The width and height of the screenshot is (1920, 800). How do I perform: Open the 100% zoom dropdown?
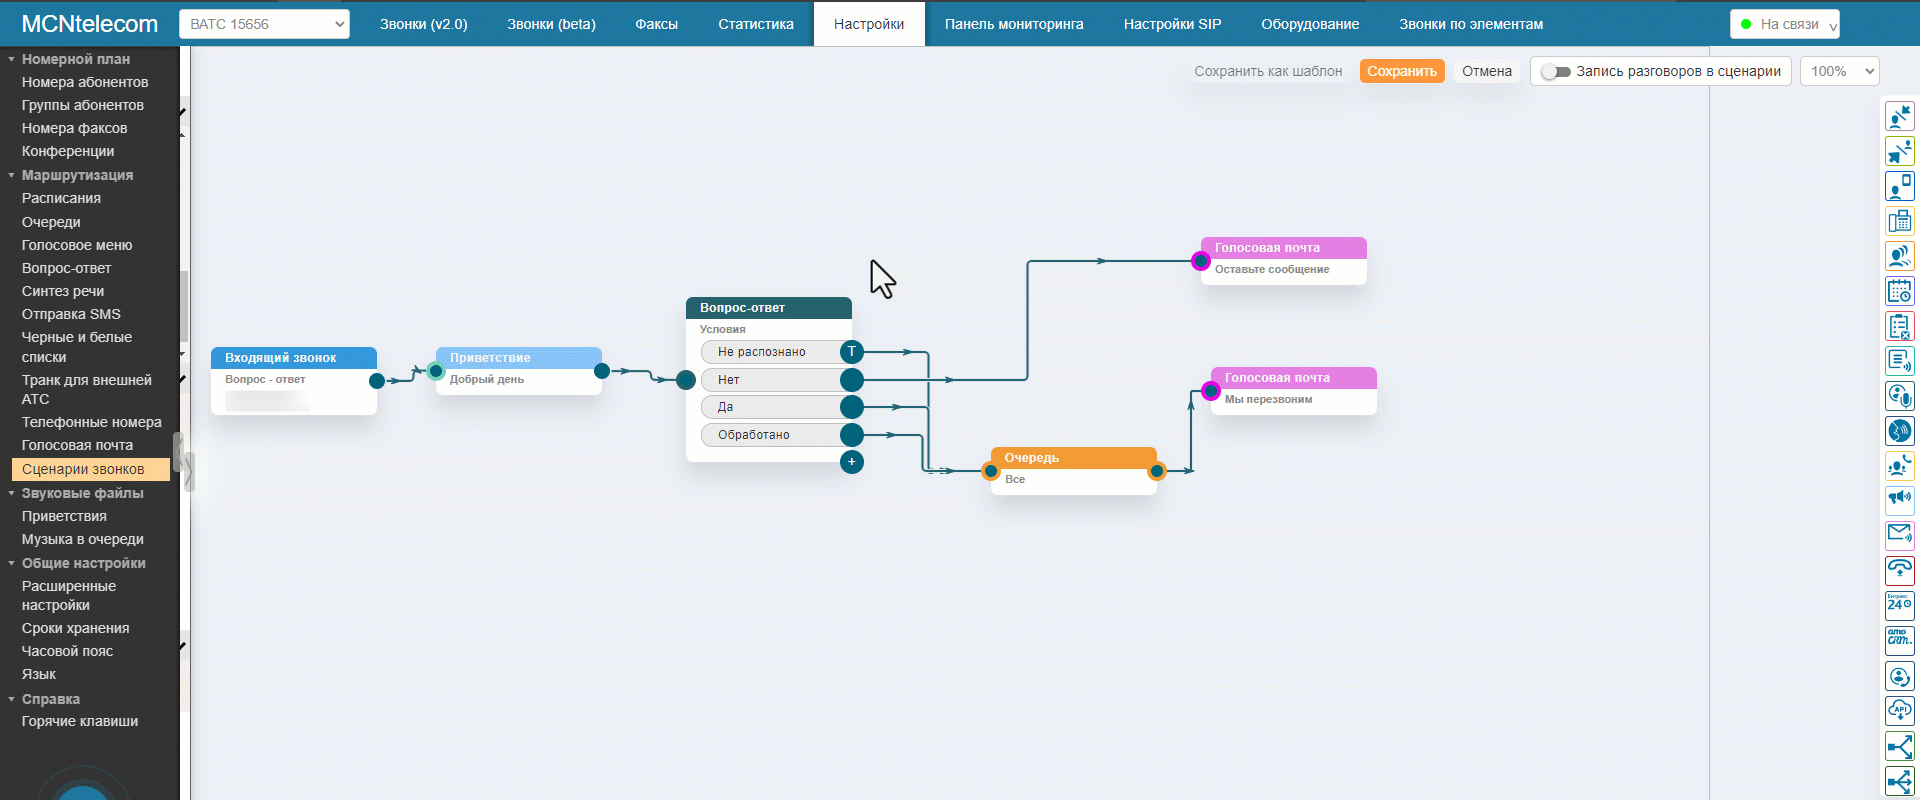(x=1839, y=72)
